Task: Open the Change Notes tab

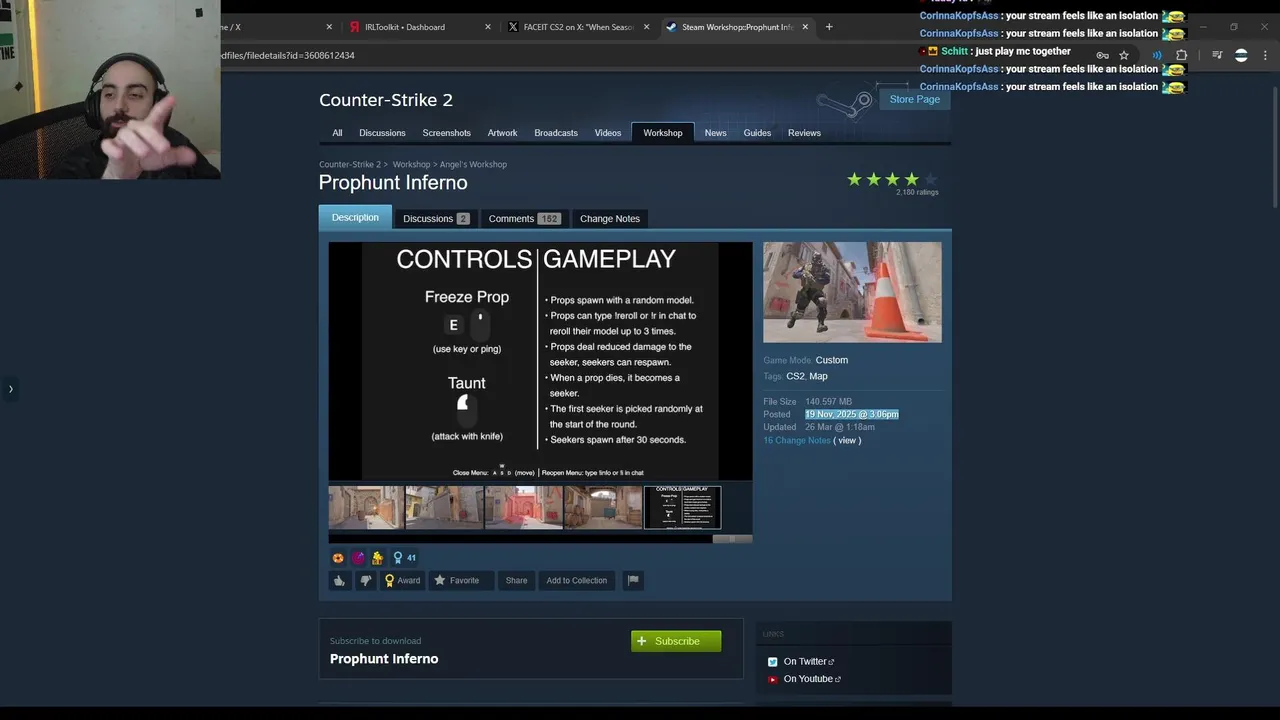Action: point(610,218)
